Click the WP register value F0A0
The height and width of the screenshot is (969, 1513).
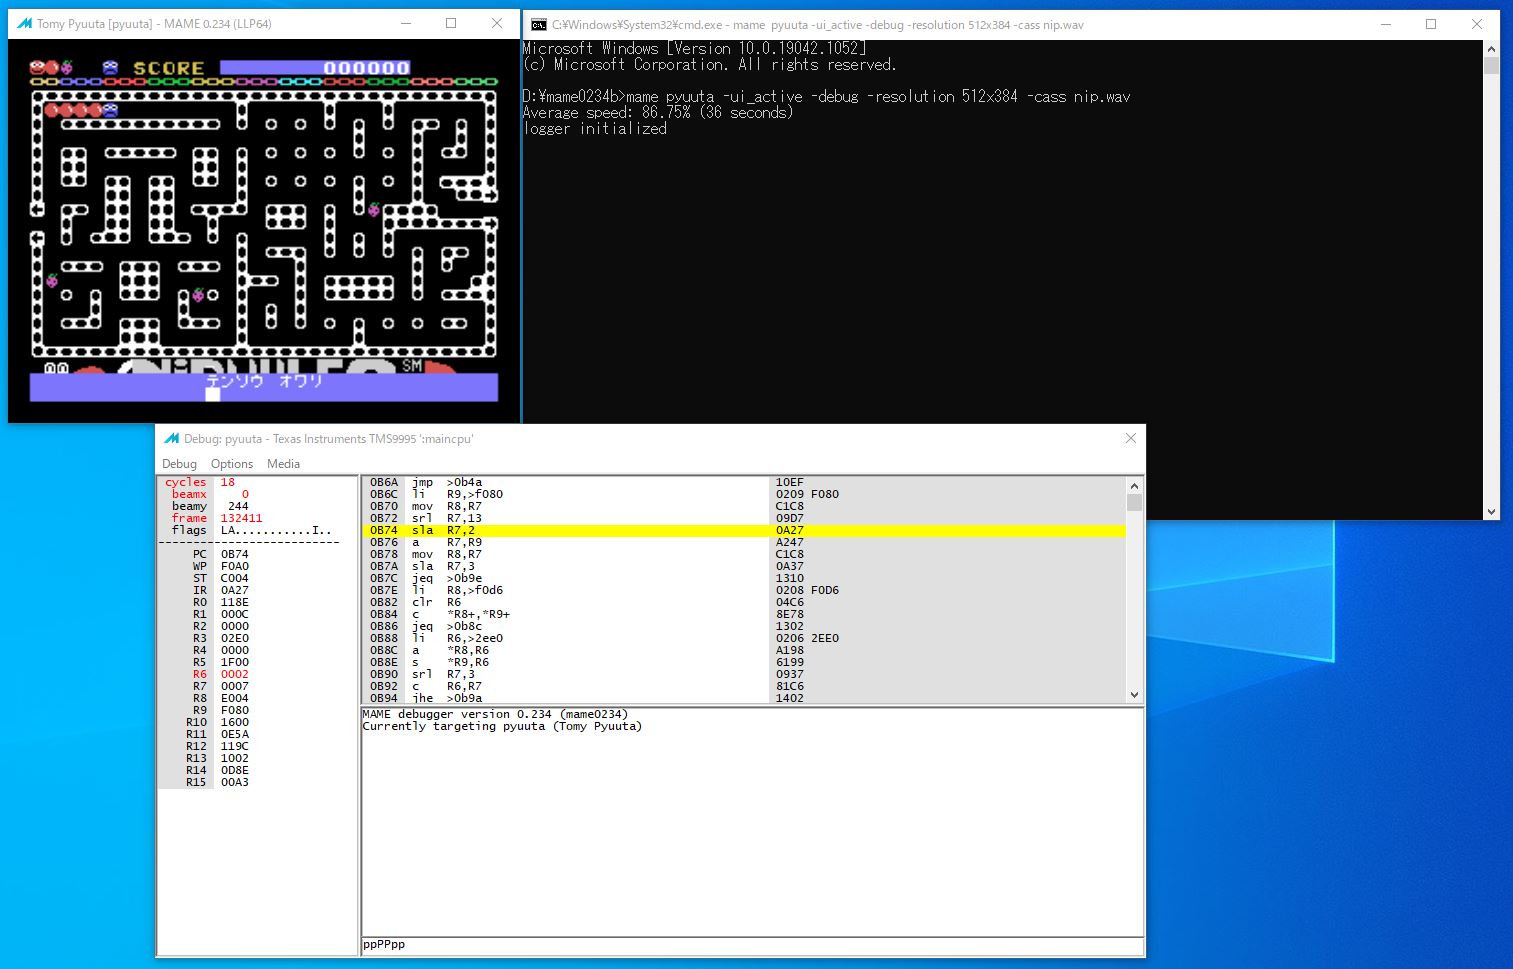pos(235,566)
